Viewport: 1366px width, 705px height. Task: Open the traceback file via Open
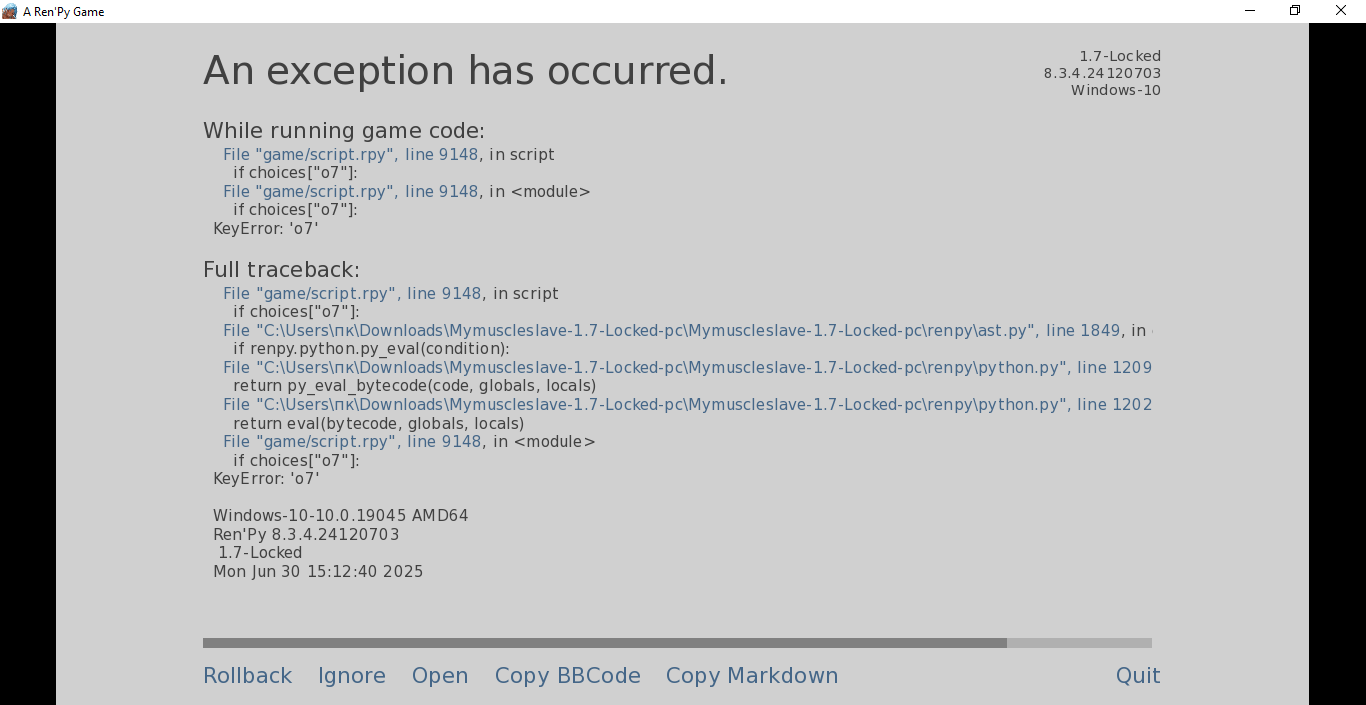(440, 676)
